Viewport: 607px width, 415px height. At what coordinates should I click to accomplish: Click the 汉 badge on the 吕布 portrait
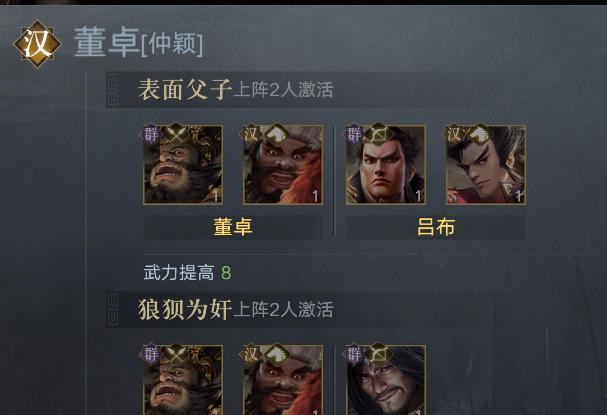pos(453,134)
